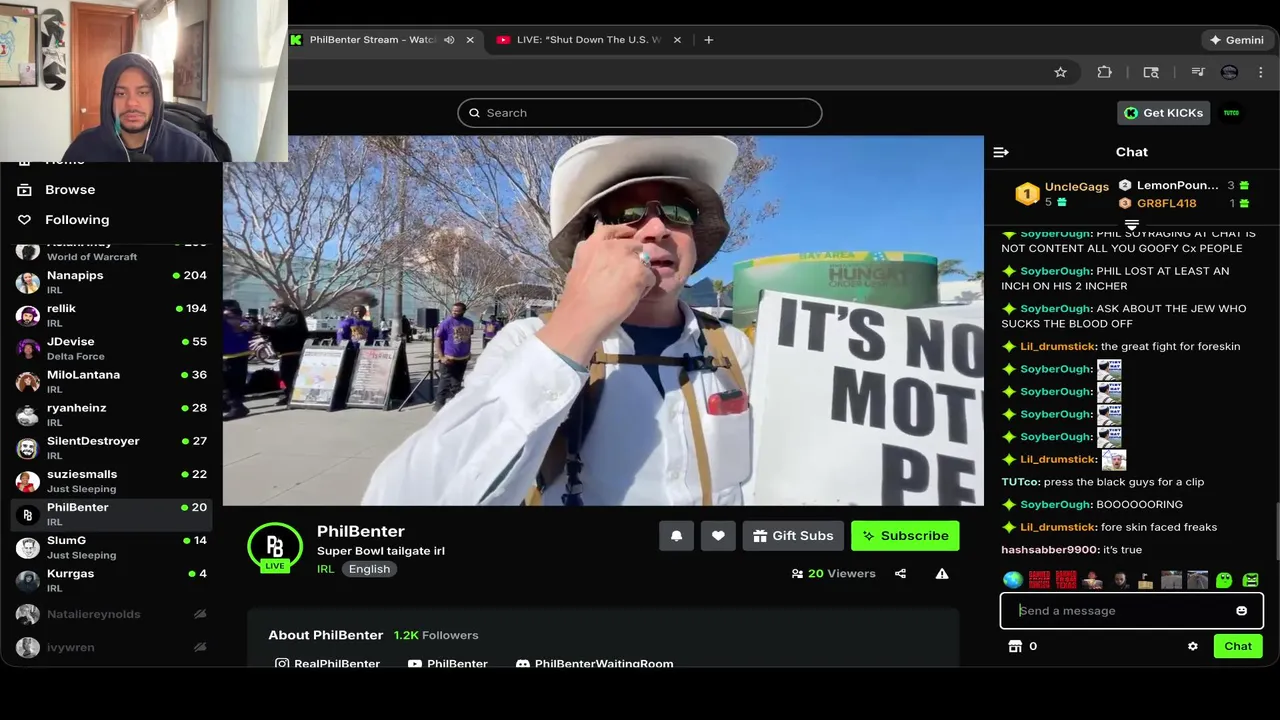The width and height of the screenshot is (1280, 720).
Task: Open offline ivywren channel
Action: tap(112, 647)
